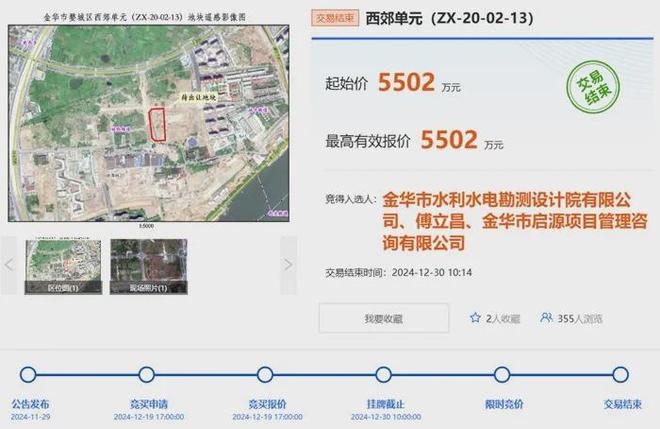Click the 2024-11-29 date text

(30, 417)
